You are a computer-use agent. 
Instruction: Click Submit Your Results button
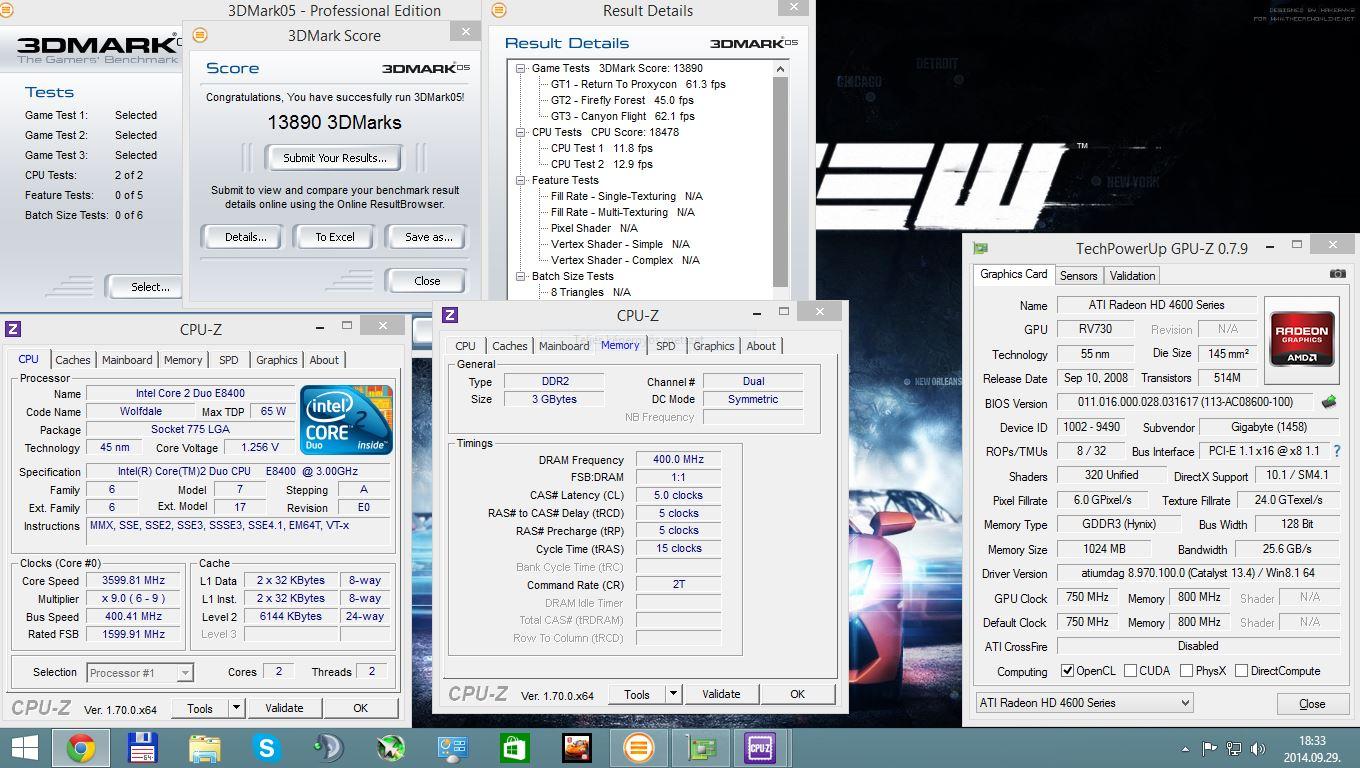334,157
